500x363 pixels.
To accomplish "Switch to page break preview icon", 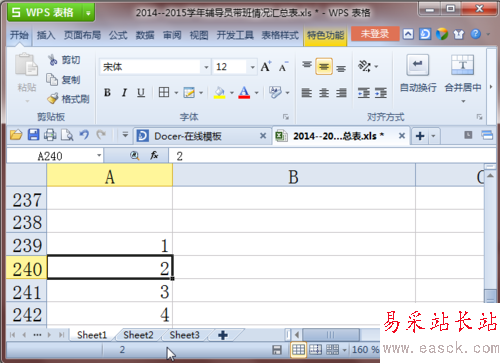I will click(x=316, y=350).
